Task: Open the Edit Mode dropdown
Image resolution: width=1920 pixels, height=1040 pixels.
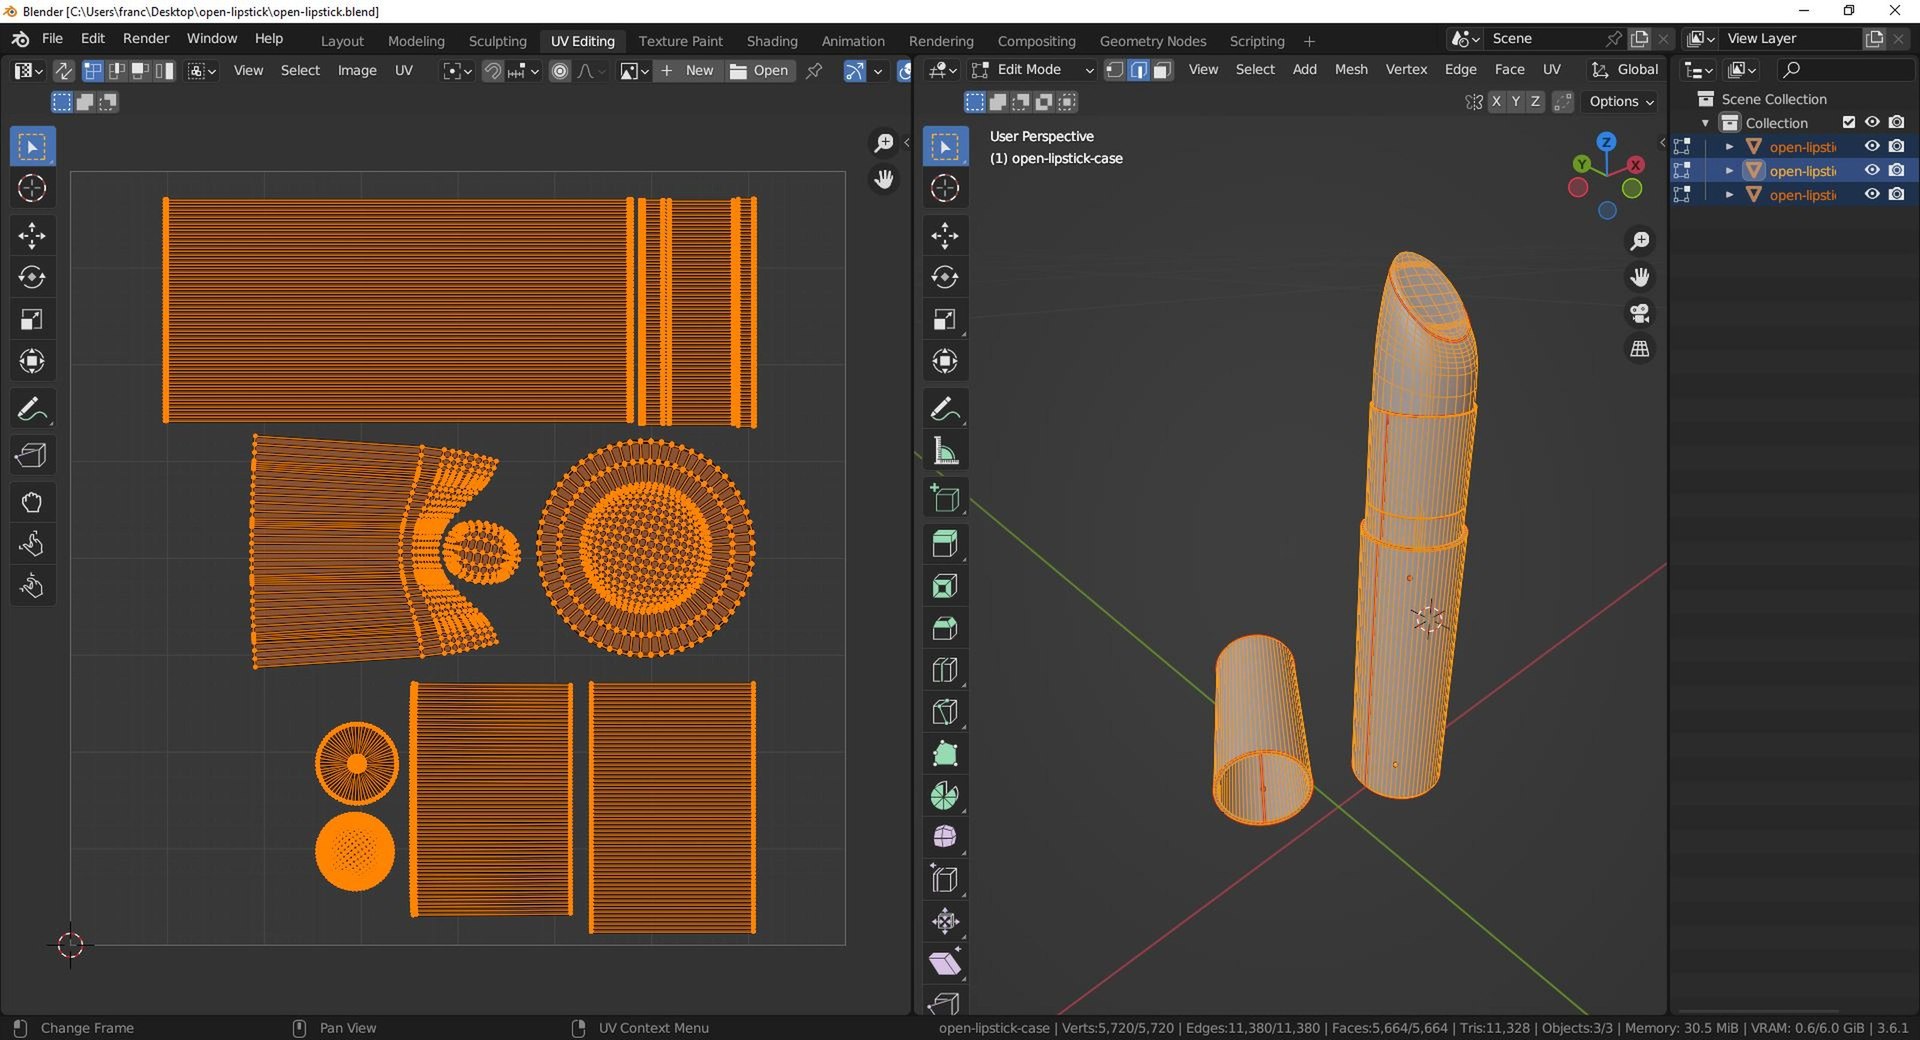Action: tap(1032, 70)
